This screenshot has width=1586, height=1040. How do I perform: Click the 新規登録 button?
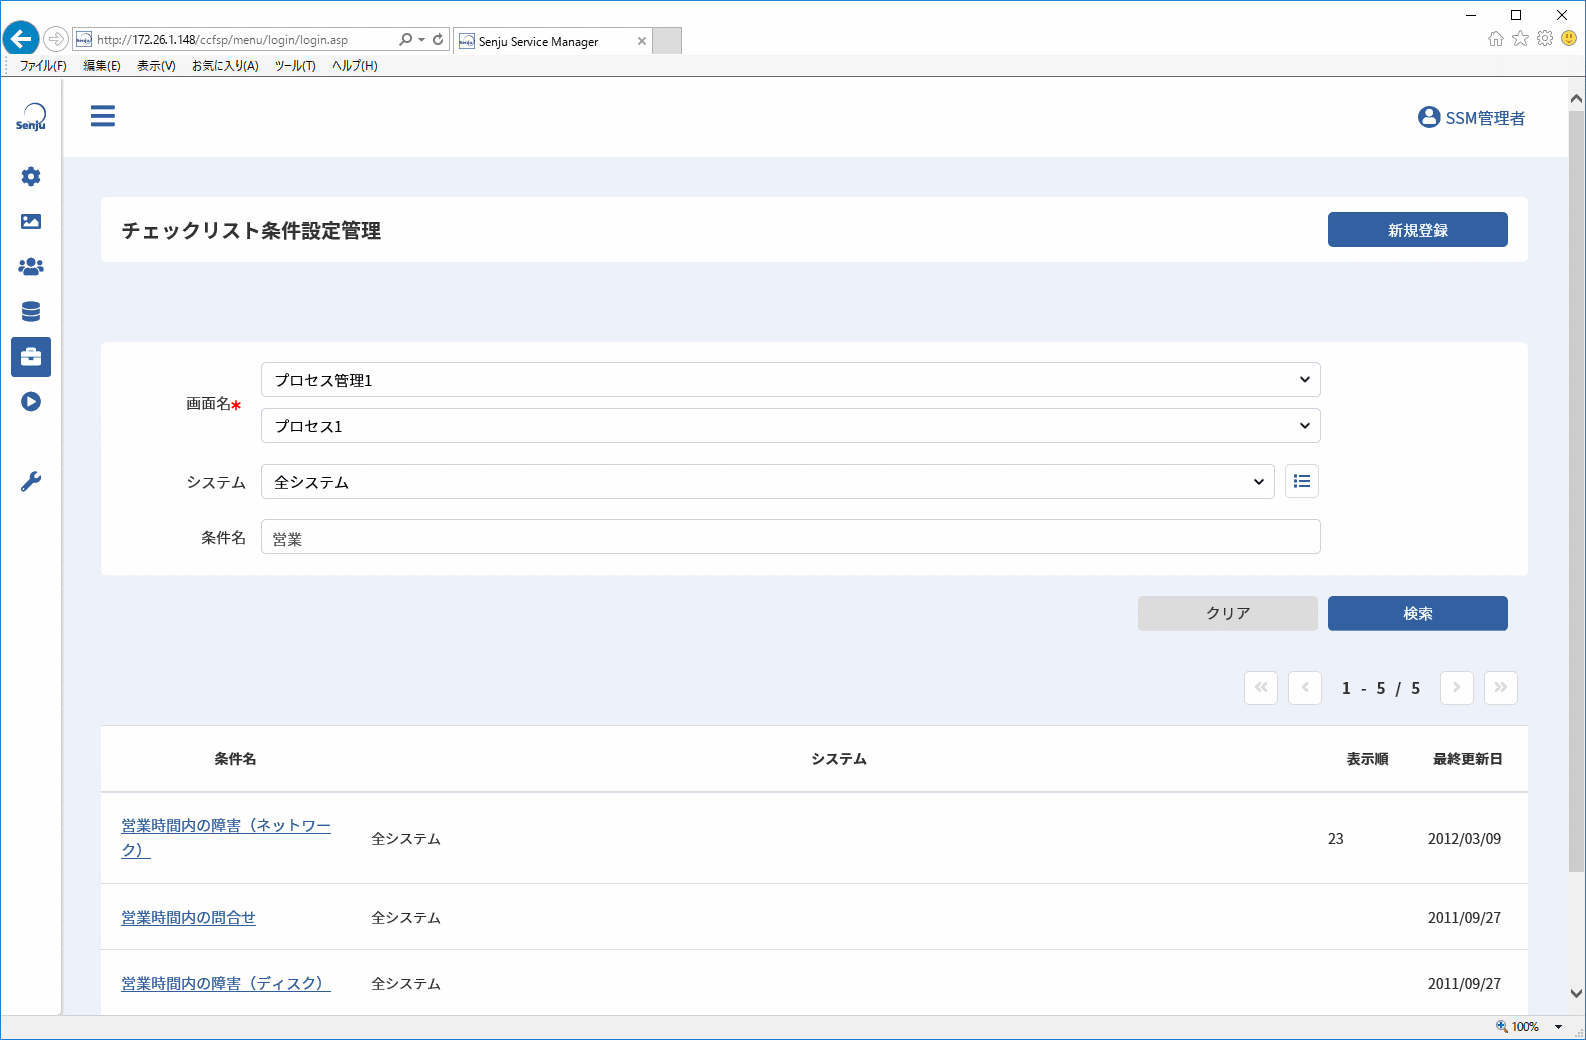[x=1418, y=230]
